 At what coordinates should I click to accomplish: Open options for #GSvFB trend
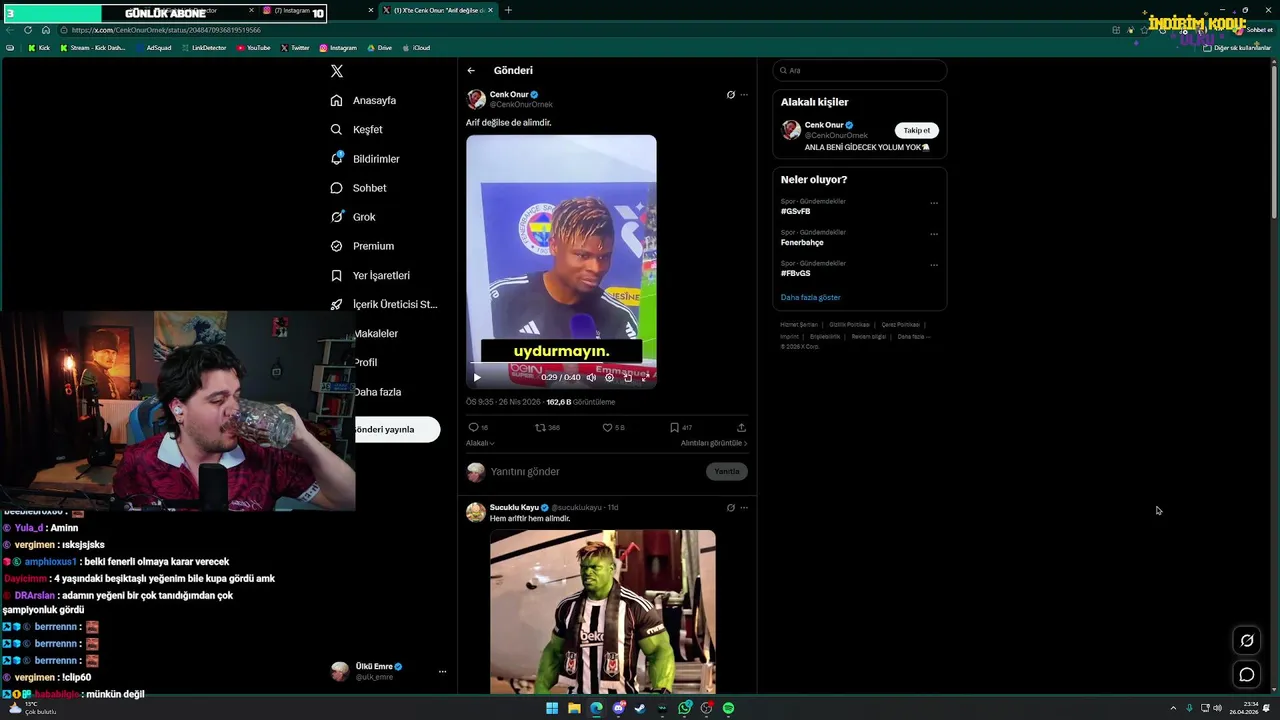pyautogui.click(x=934, y=203)
